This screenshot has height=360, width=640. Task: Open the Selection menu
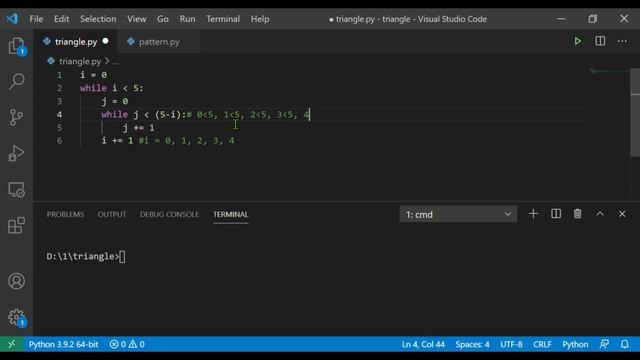pos(98,19)
